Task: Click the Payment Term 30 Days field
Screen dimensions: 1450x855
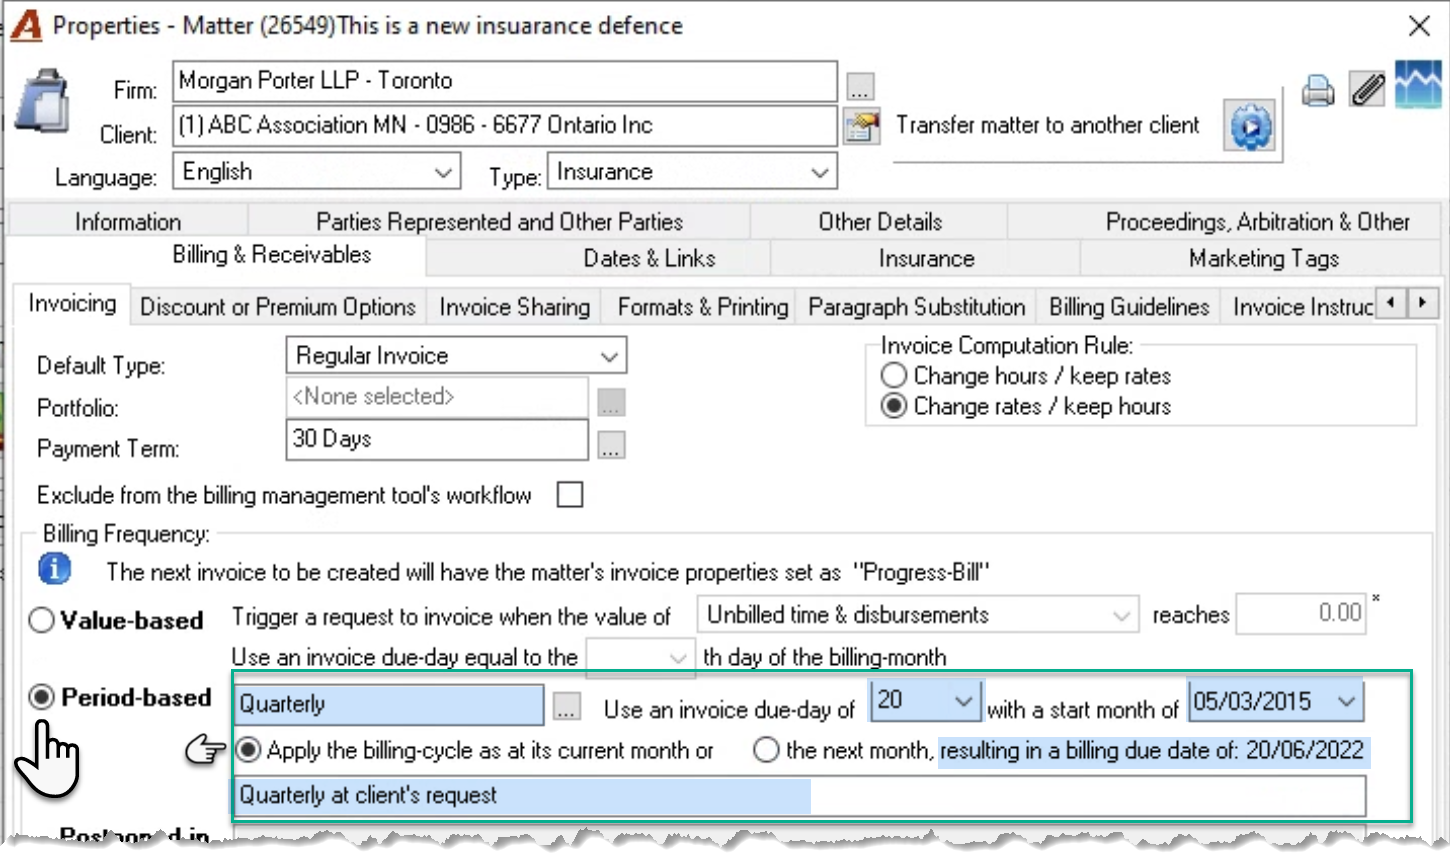Action: click(437, 440)
